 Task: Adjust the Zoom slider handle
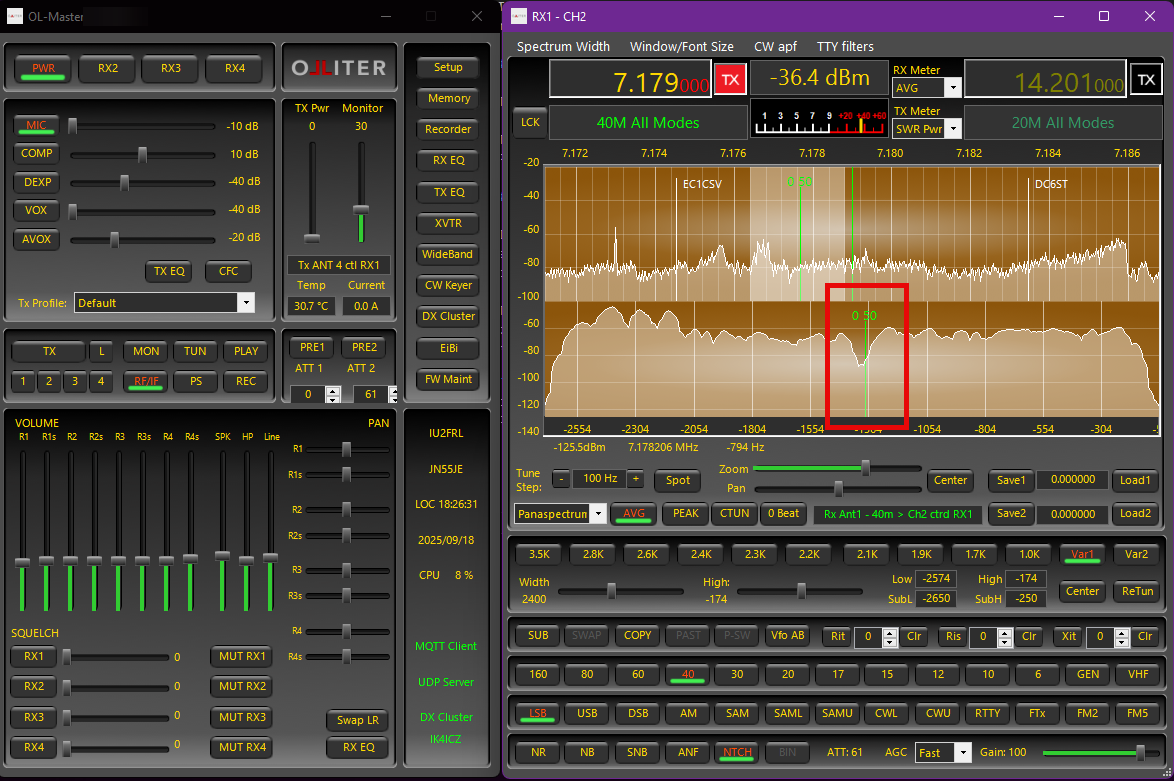(x=865, y=467)
